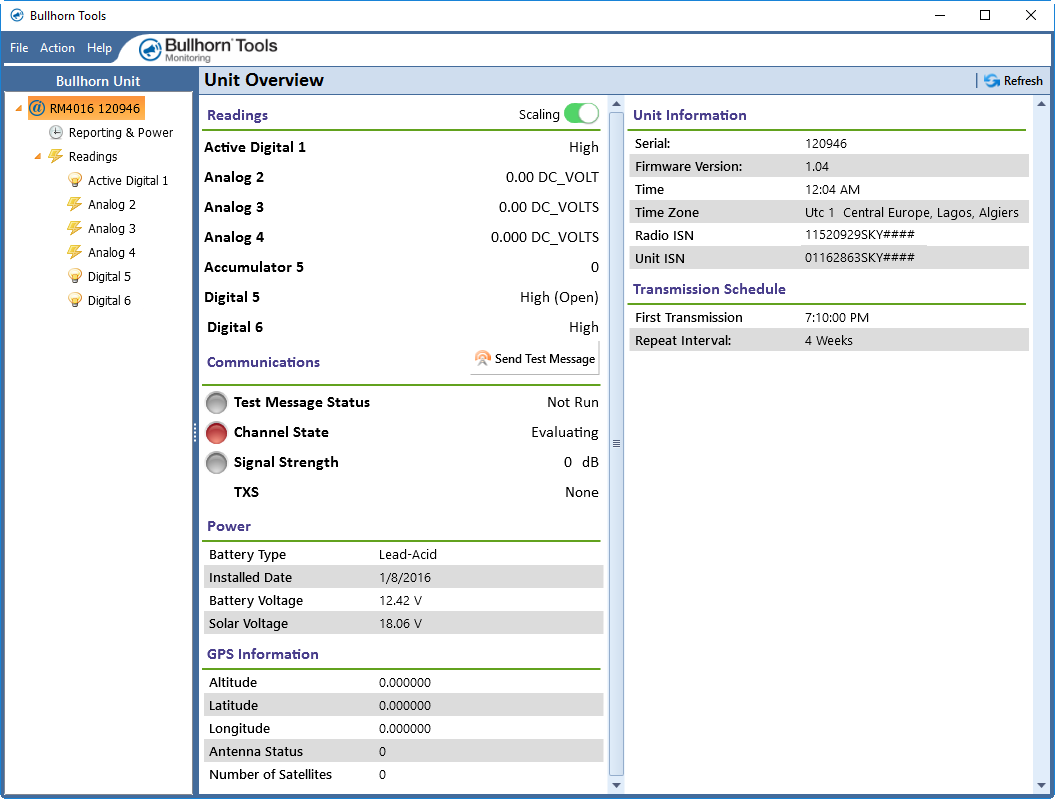The height and width of the screenshot is (799, 1055).
Task: Open the Action menu
Action: 57,48
